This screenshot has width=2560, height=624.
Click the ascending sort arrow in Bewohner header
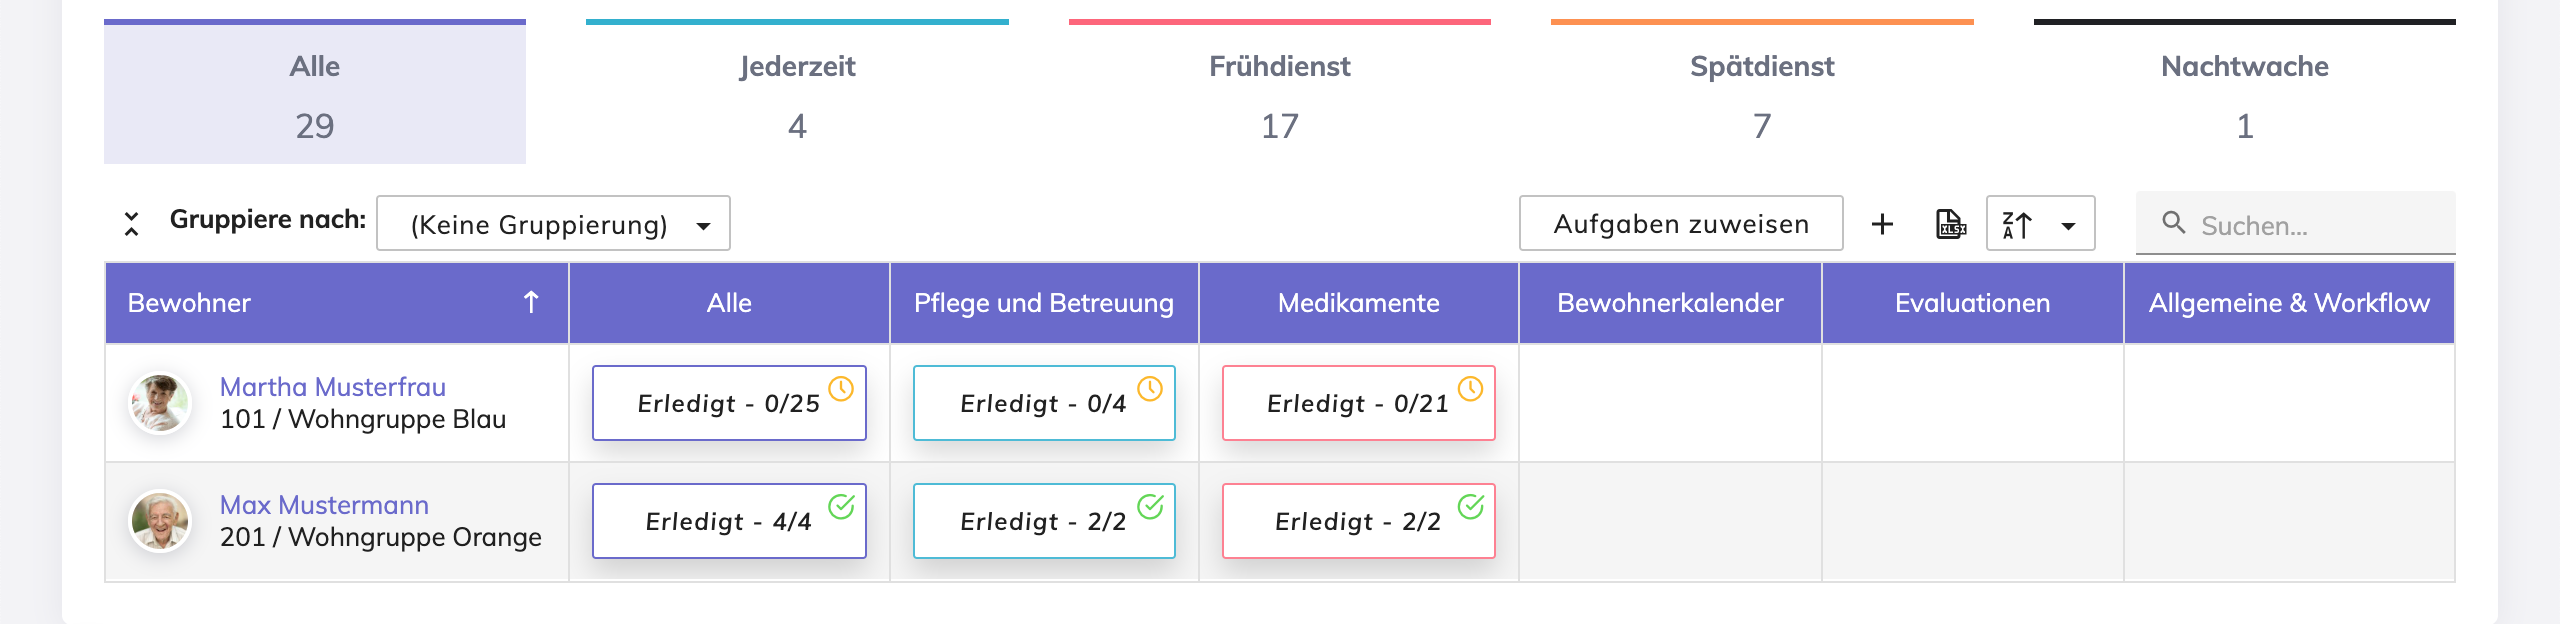click(x=531, y=302)
